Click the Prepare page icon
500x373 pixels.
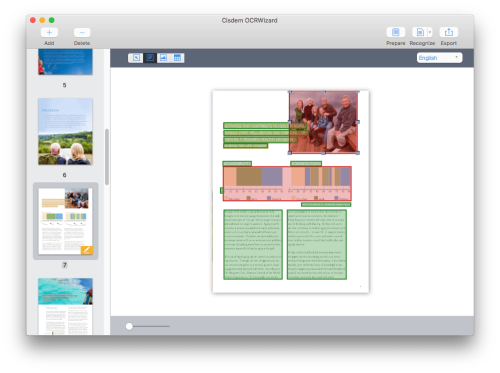coord(396,32)
